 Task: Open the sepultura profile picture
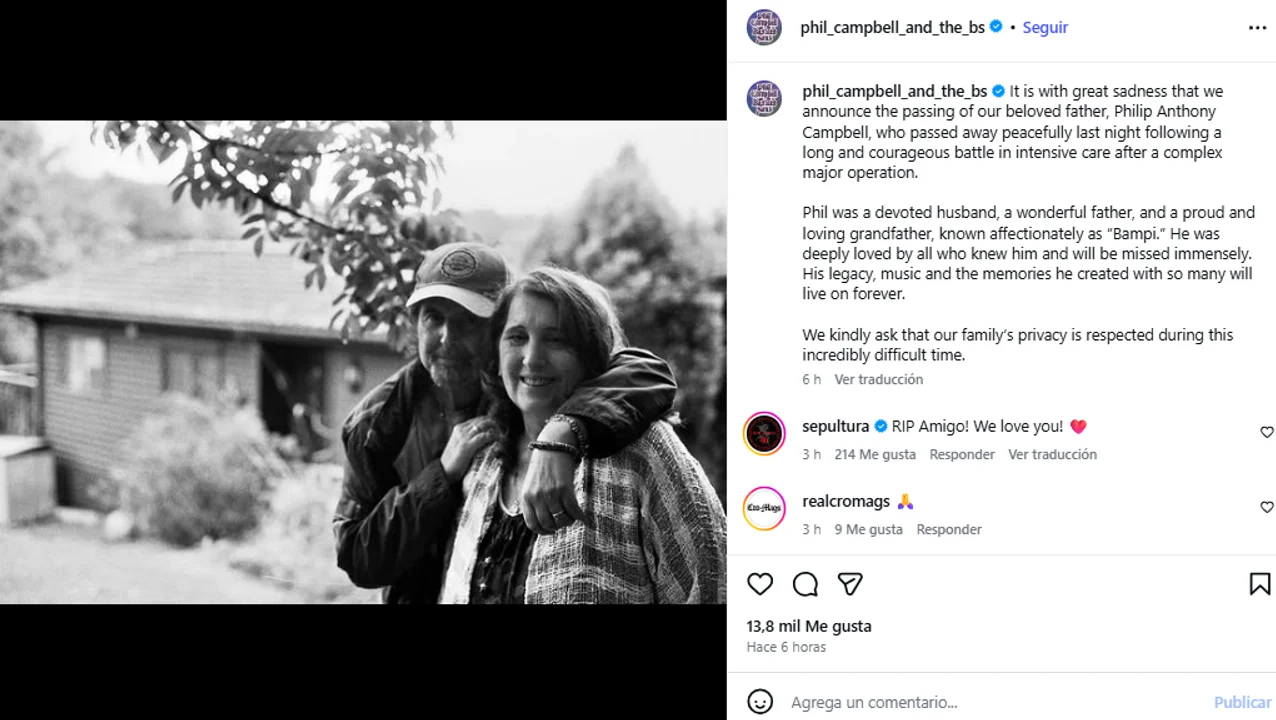tap(764, 433)
